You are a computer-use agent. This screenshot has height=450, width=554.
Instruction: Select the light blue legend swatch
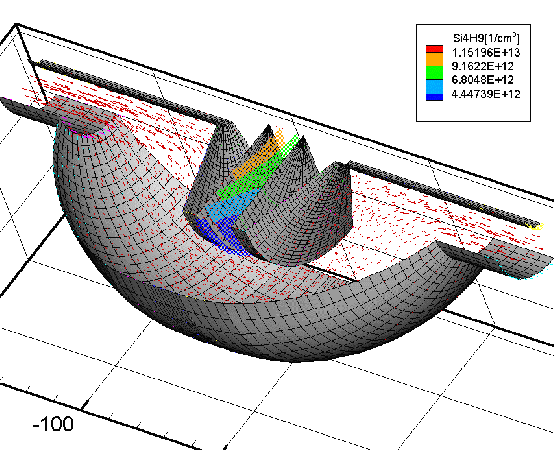[x=434, y=87]
